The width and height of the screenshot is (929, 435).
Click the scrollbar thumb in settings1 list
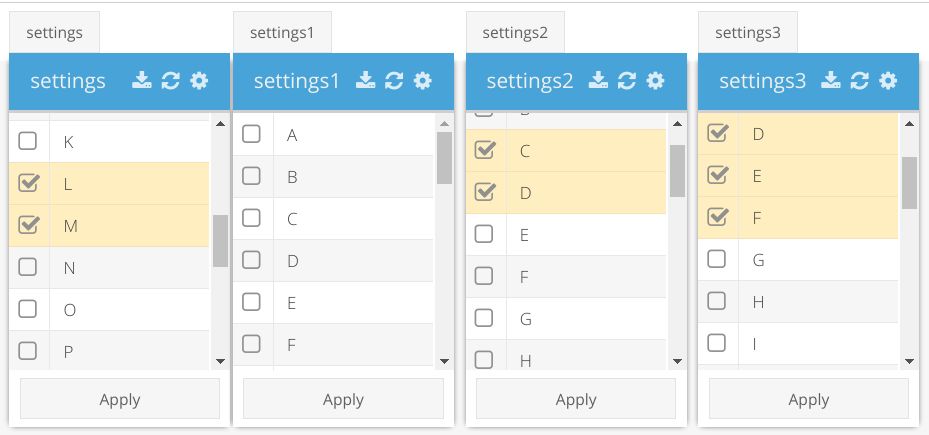point(444,158)
